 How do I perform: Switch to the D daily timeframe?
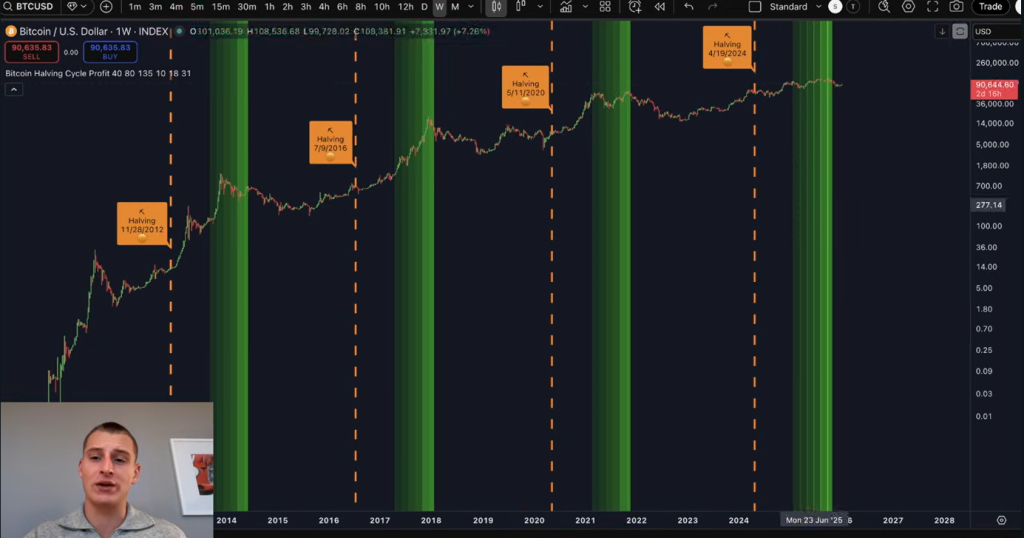424,7
